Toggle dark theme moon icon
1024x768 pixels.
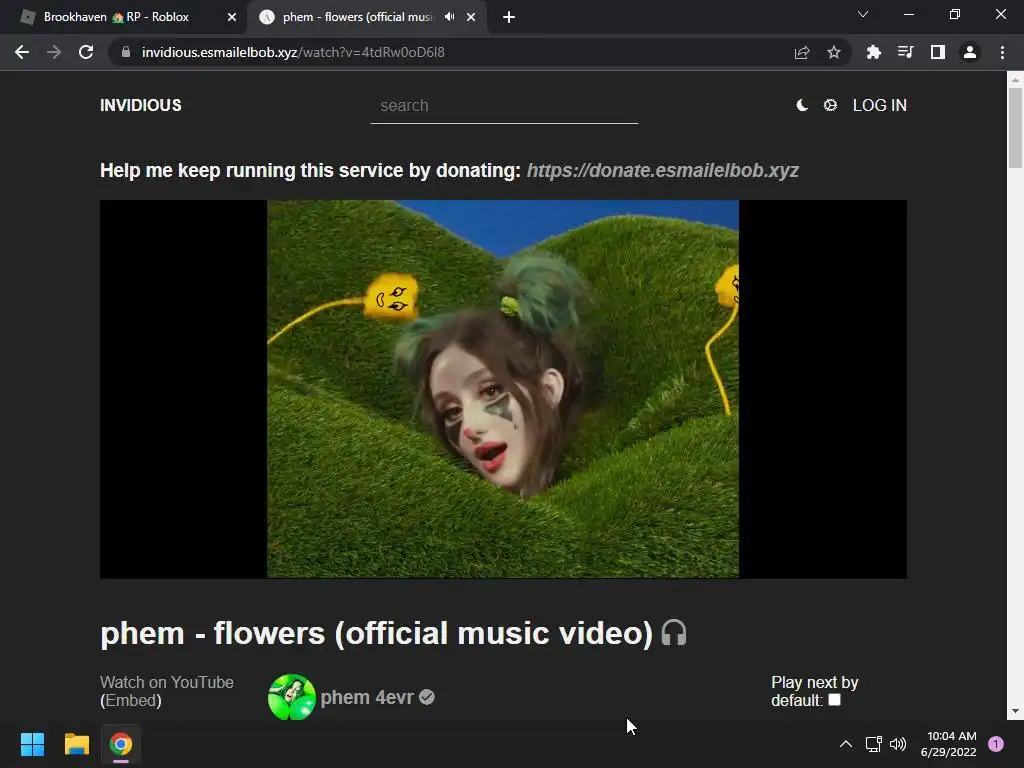[x=802, y=105]
